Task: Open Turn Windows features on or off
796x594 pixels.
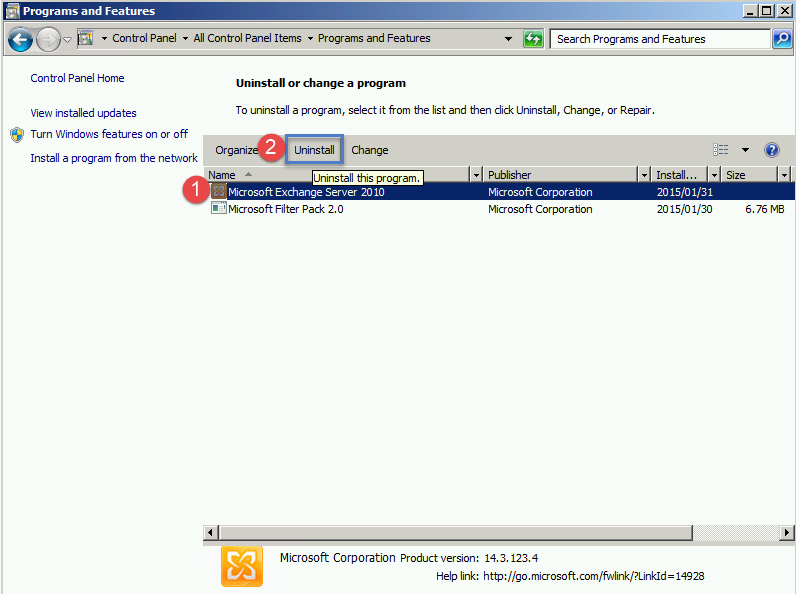Action: 109,134
